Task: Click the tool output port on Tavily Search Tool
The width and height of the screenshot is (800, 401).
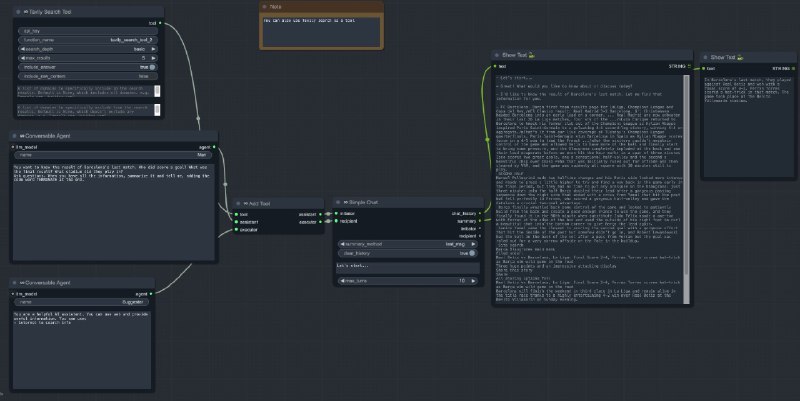Action: (x=160, y=23)
